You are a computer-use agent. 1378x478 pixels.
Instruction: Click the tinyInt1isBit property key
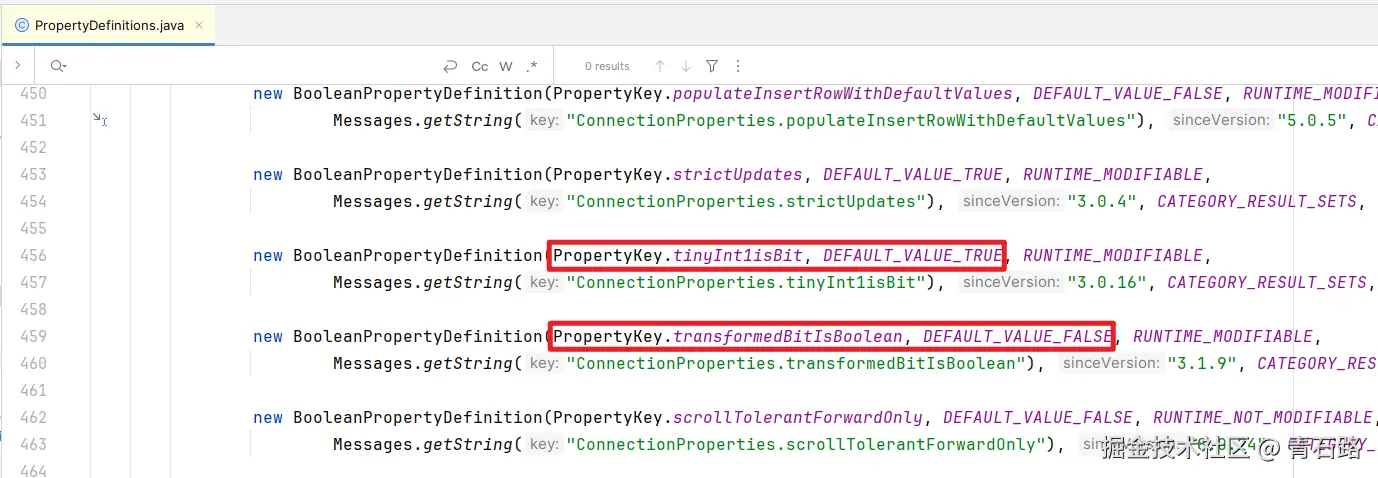point(737,255)
